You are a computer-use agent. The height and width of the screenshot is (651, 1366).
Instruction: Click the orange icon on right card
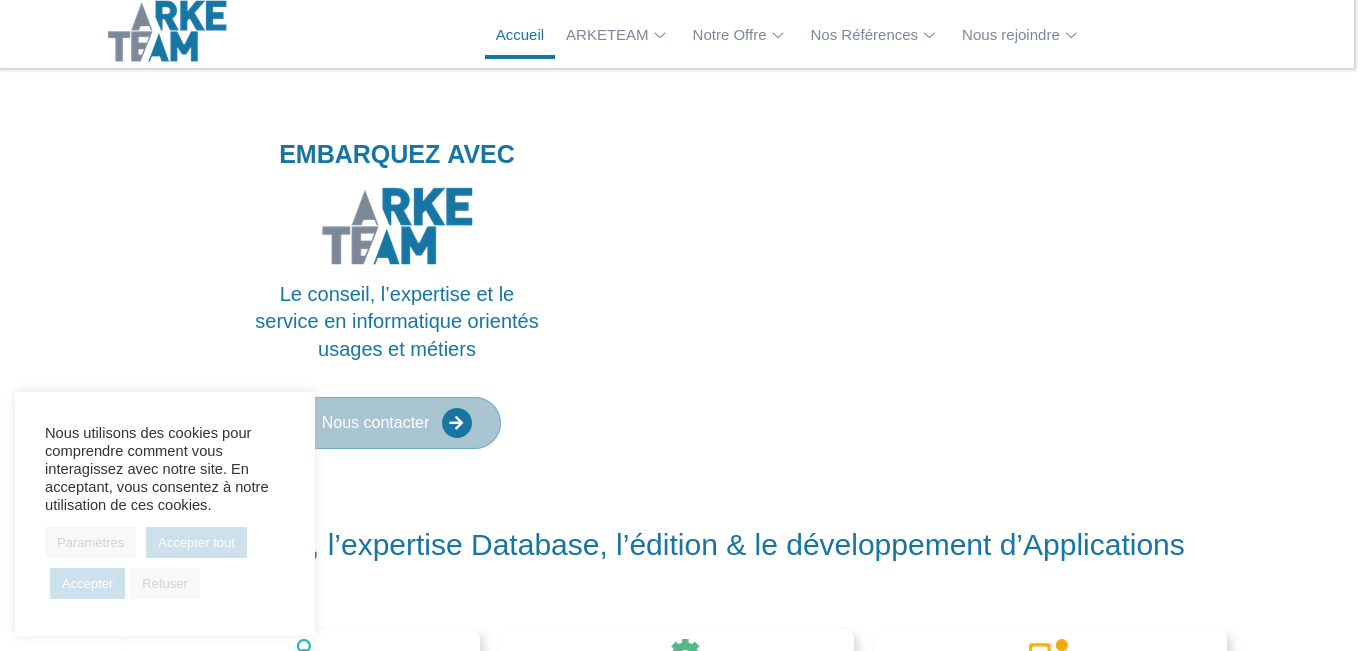[1048, 645]
